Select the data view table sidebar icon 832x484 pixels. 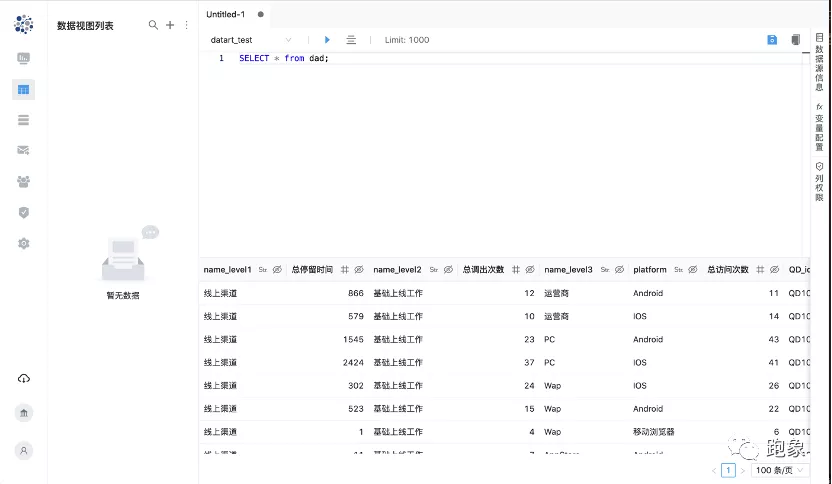pyautogui.click(x=23, y=90)
